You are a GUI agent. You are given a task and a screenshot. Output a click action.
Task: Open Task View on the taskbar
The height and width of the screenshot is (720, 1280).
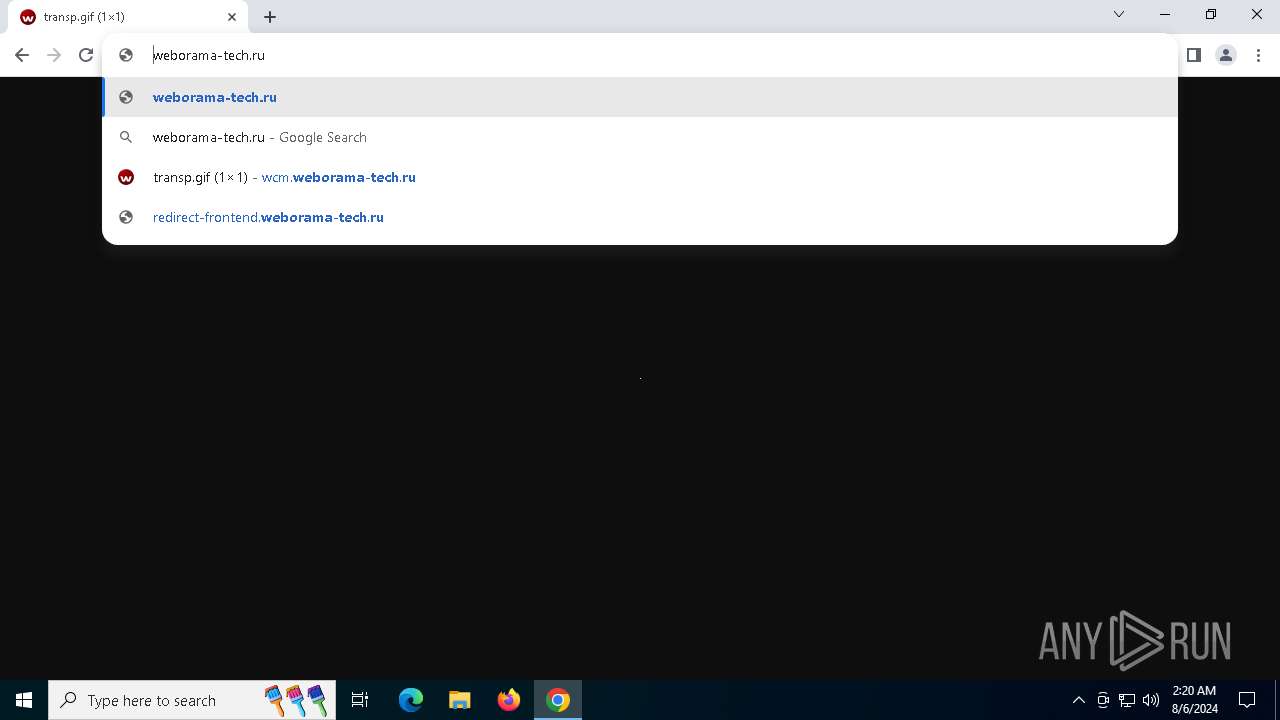360,700
